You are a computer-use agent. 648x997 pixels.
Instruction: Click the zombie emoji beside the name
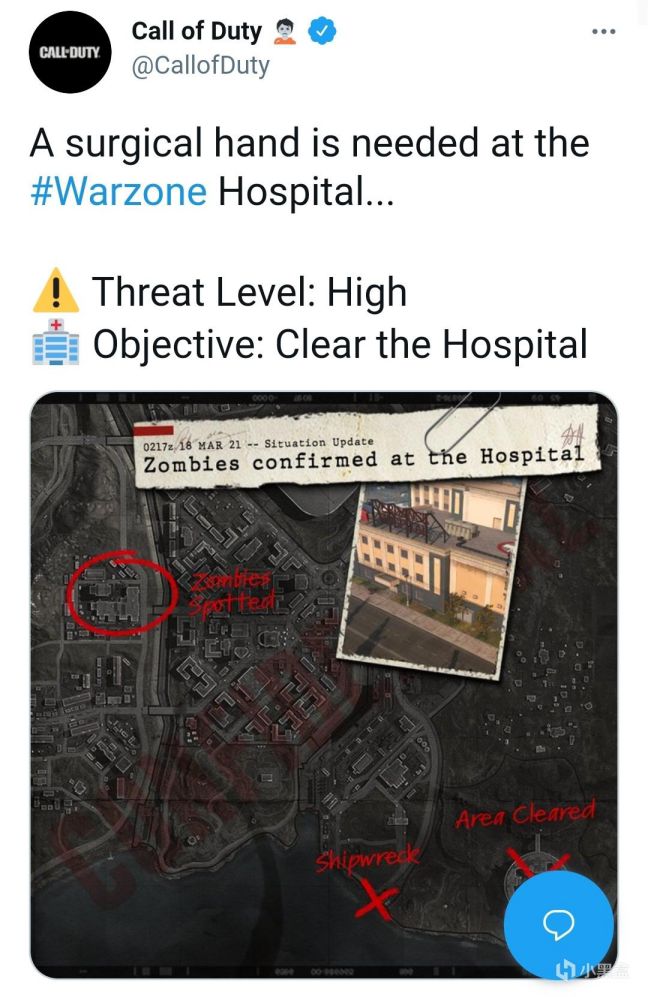pos(285,31)
